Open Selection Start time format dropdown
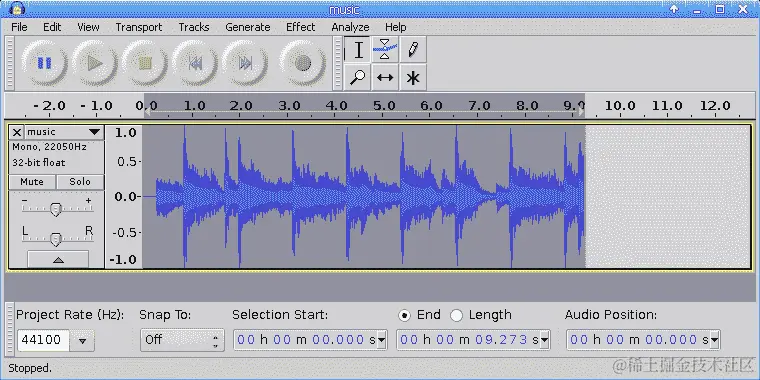The image size is (760, 380). (381, 340)
